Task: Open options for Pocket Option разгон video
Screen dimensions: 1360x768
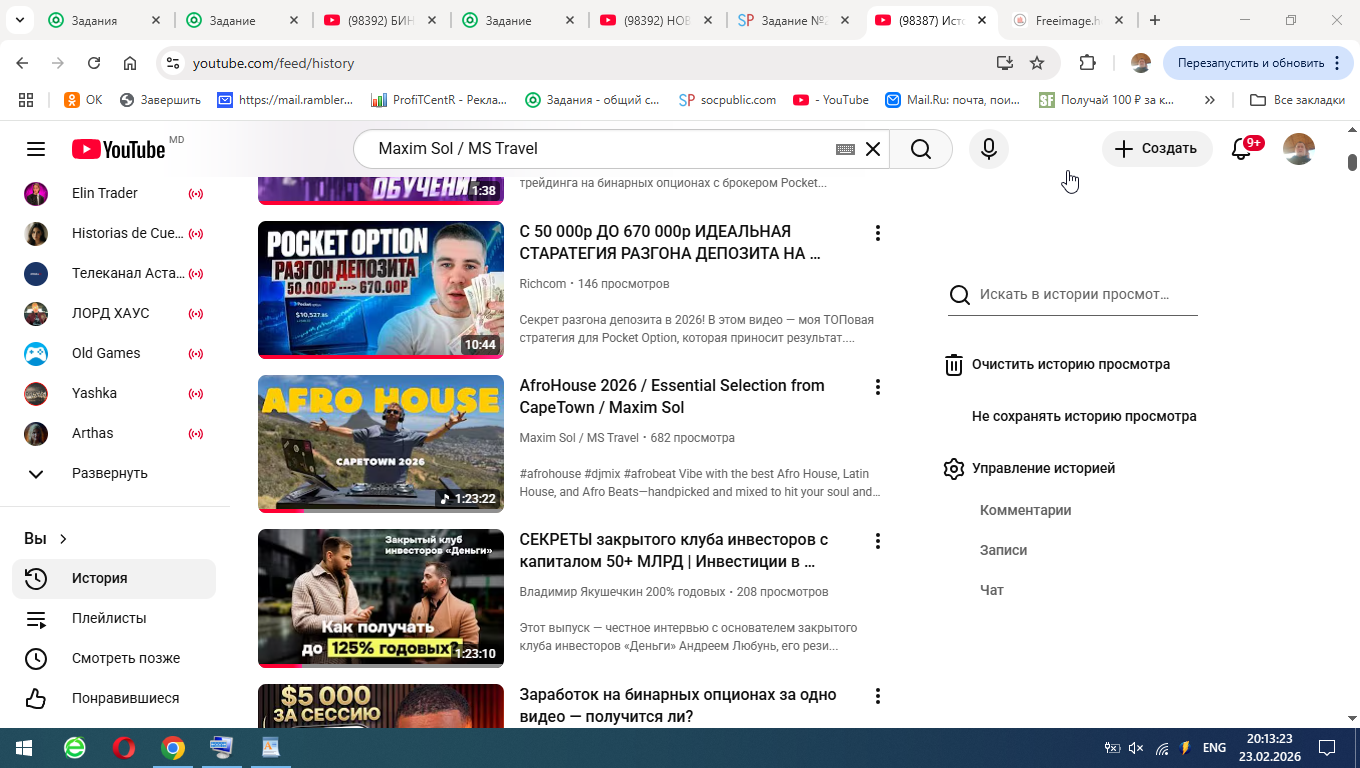Action: coord(877,233)
